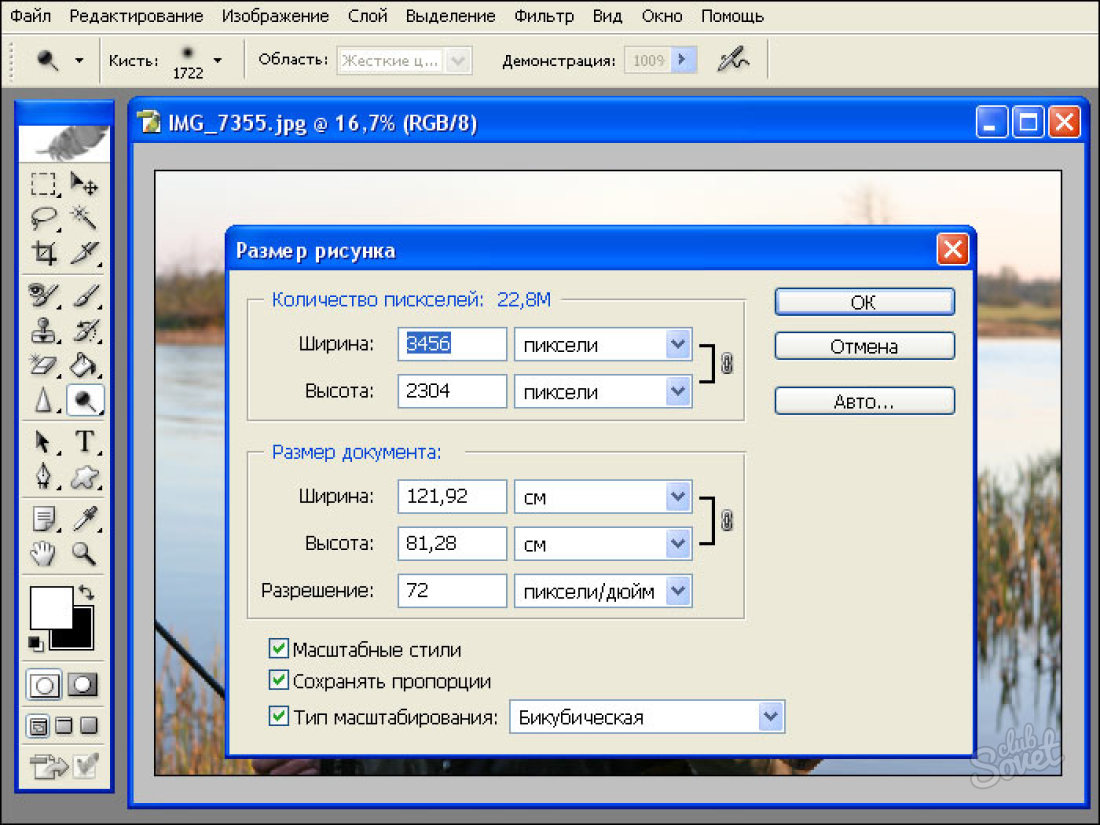The image size is (1100, 825).
Task: Select the Type text tool
Action: point(85,441)
